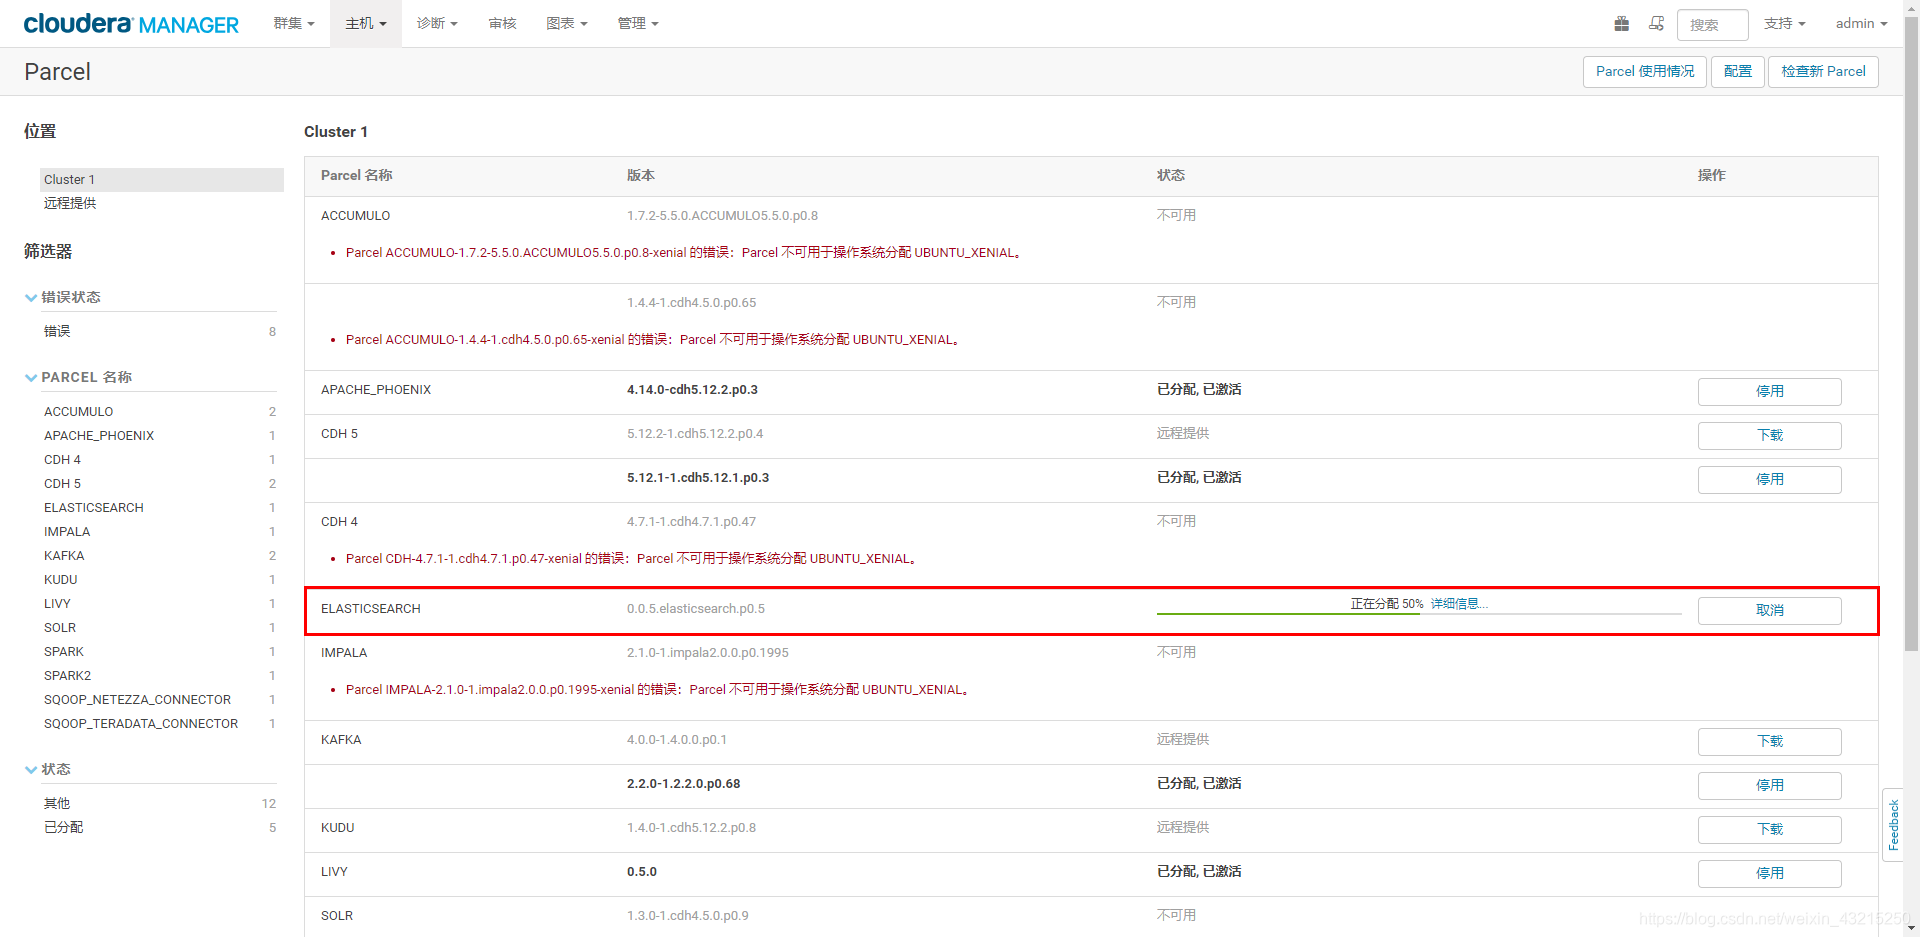Collapse the 状态 filter section
Screen dimensions: 1920x937
click(48, 769)
